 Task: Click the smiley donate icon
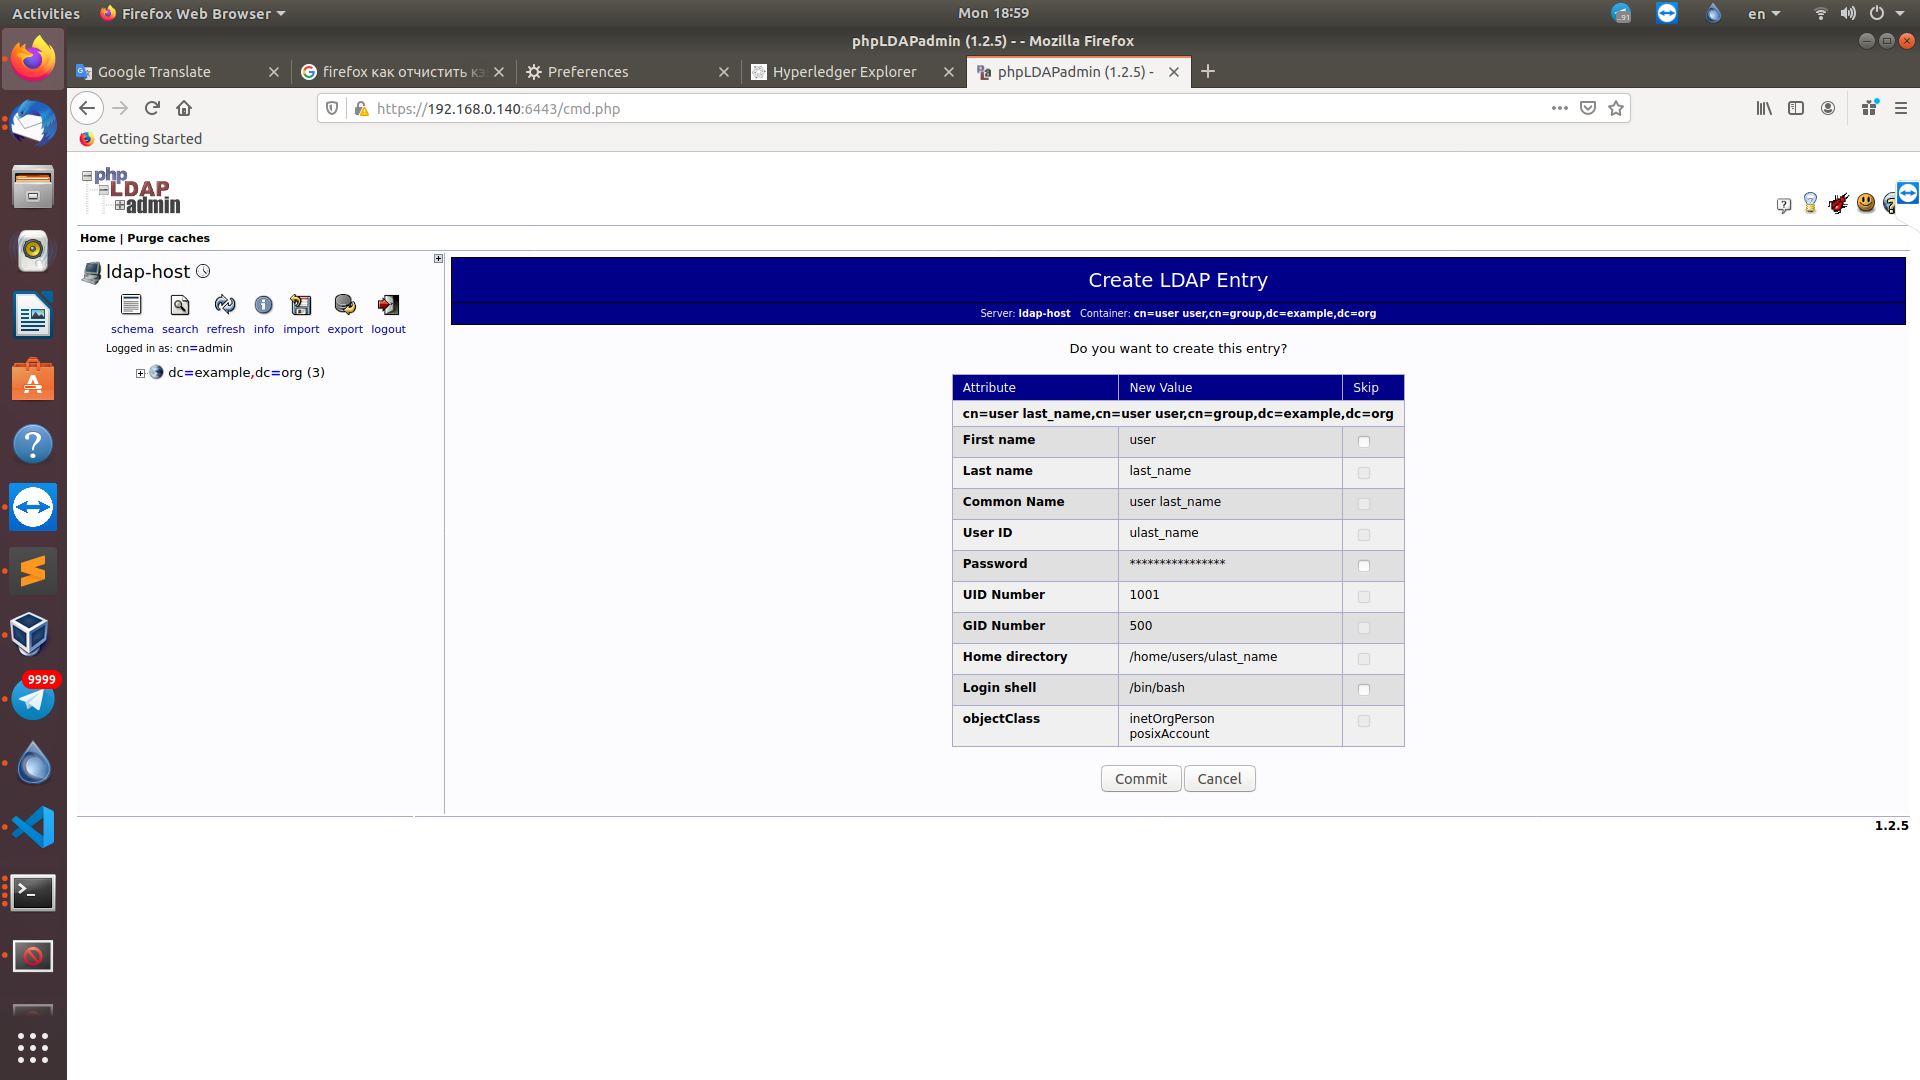[1865, 203]
